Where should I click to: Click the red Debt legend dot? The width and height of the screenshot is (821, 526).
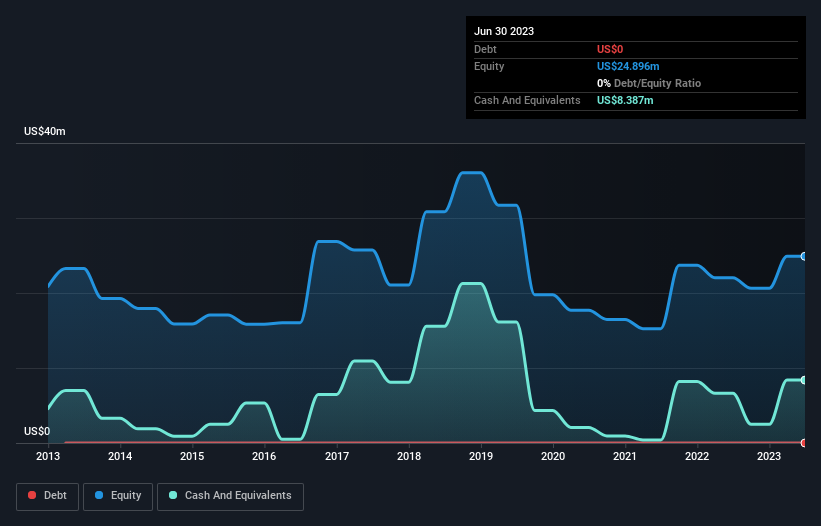32,495
